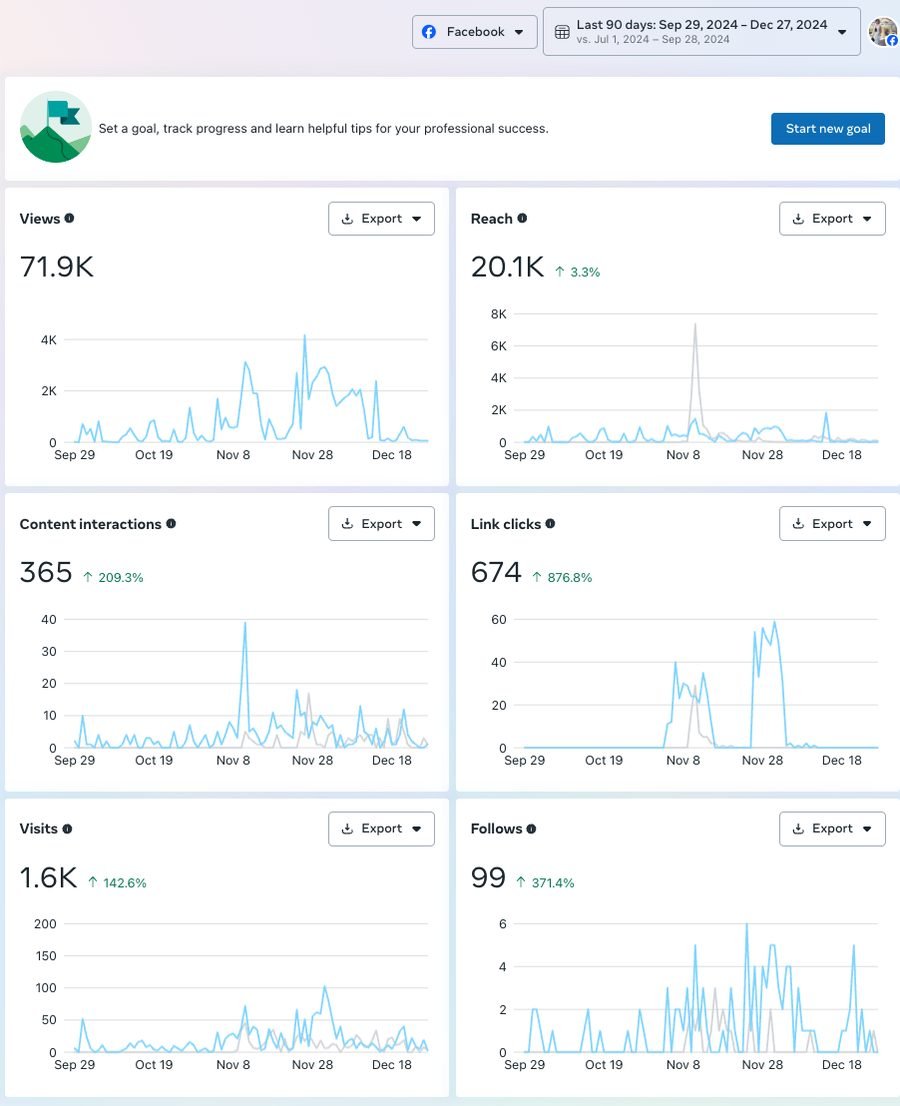Click the Follows card title
Screen dimensions: 900x1106
point(497,829)
